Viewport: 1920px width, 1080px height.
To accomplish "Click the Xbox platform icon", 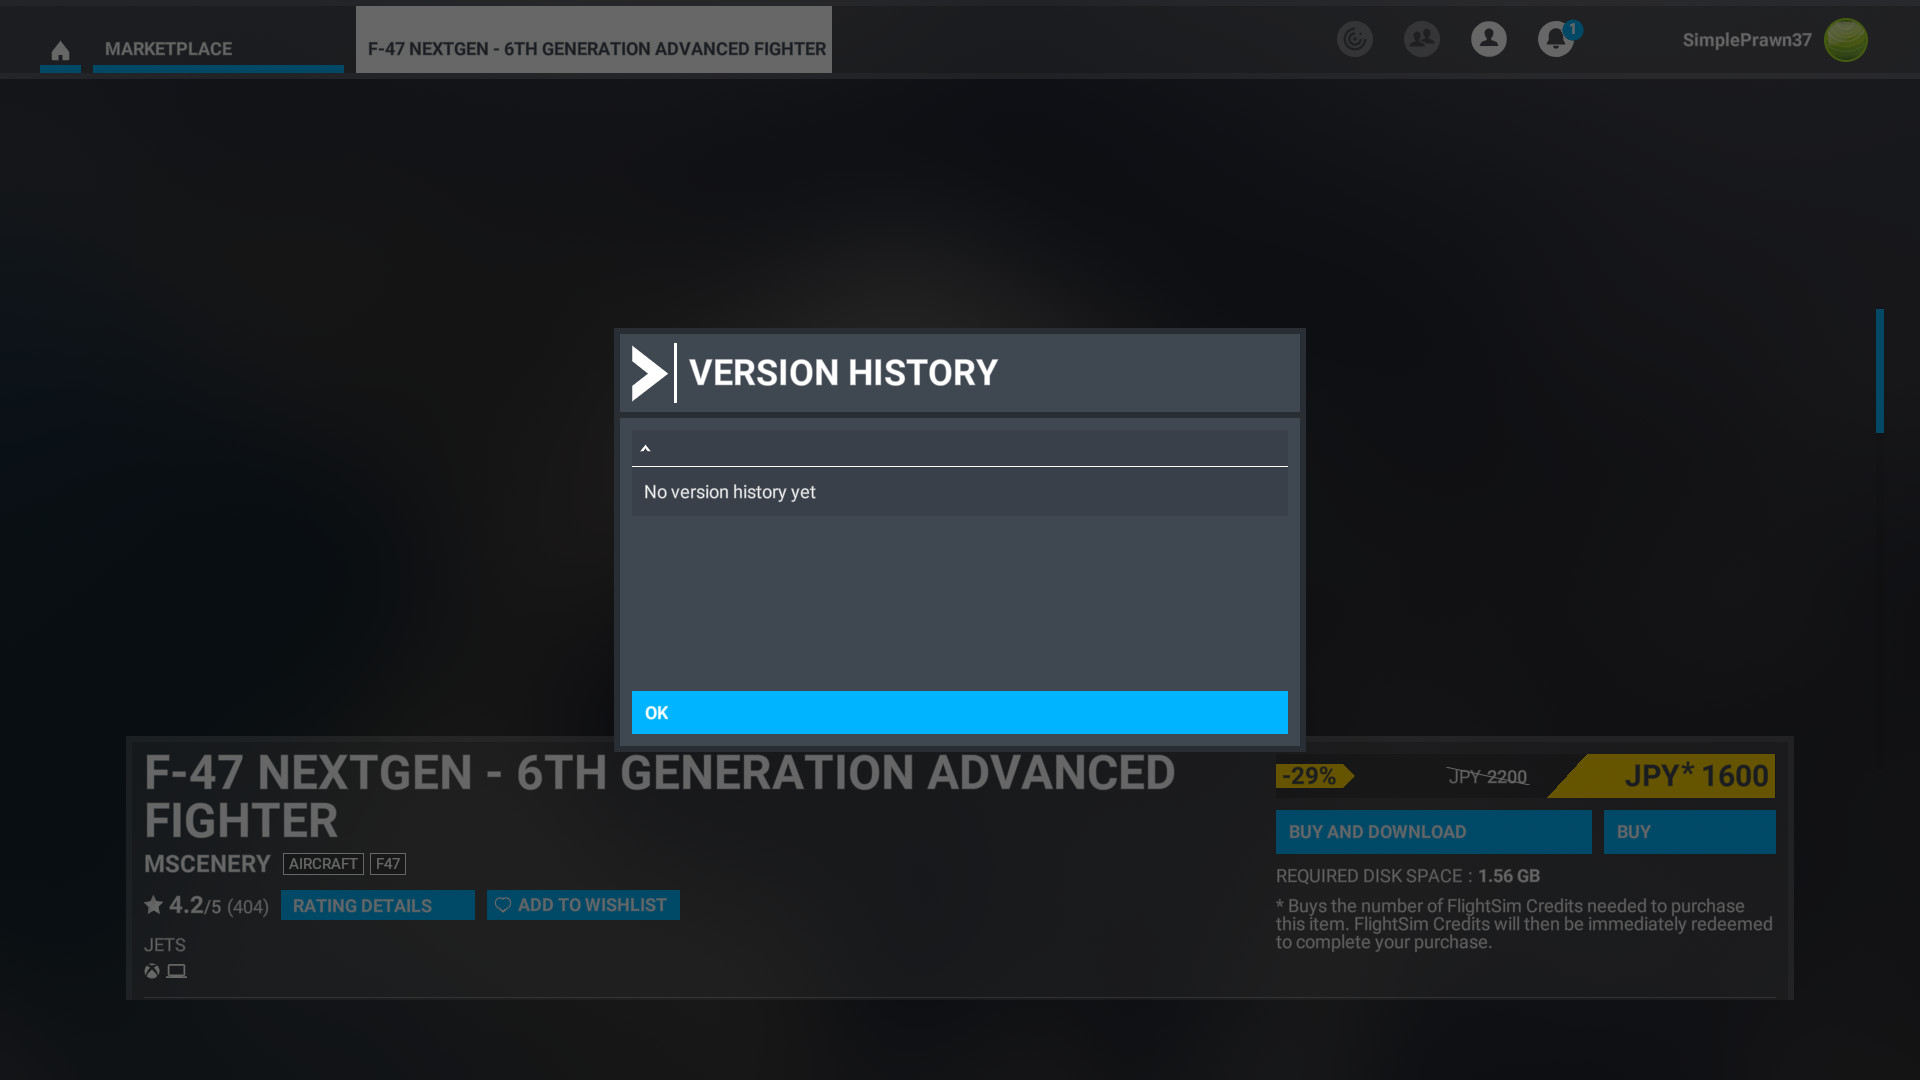I will [152, 971].
